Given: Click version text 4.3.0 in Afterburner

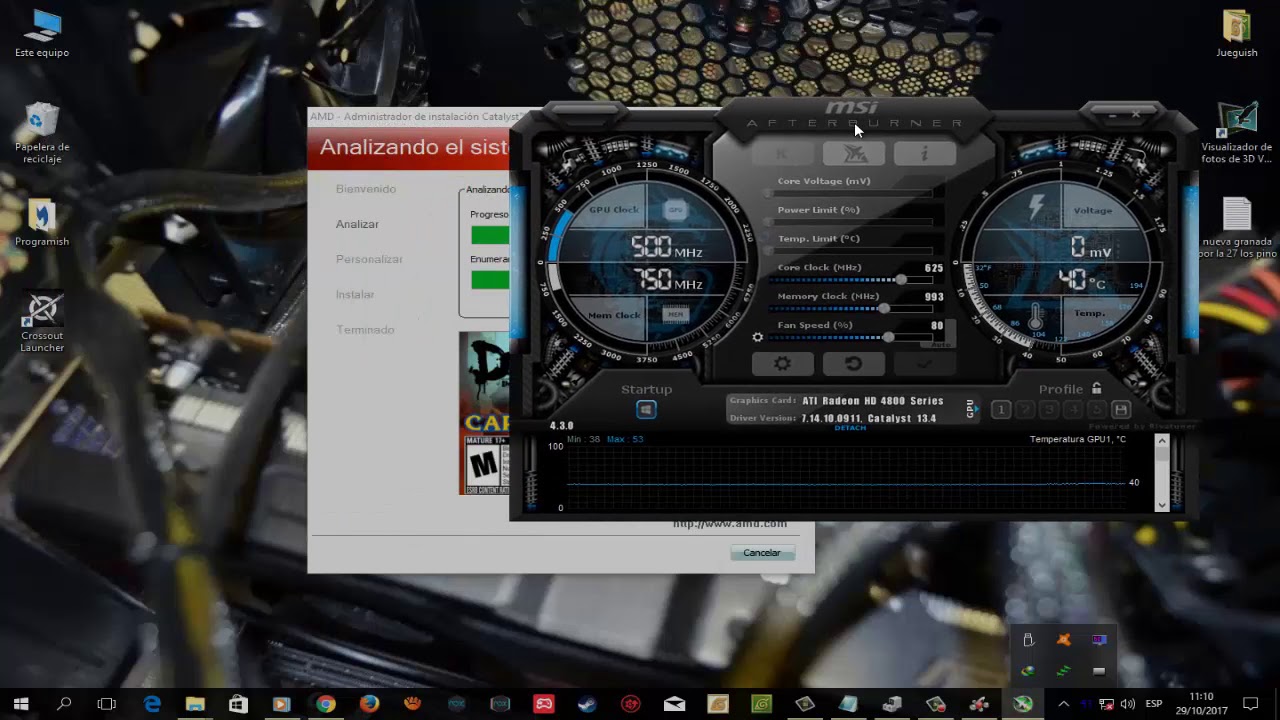Looking at the screenshot, I should (561, 426).
